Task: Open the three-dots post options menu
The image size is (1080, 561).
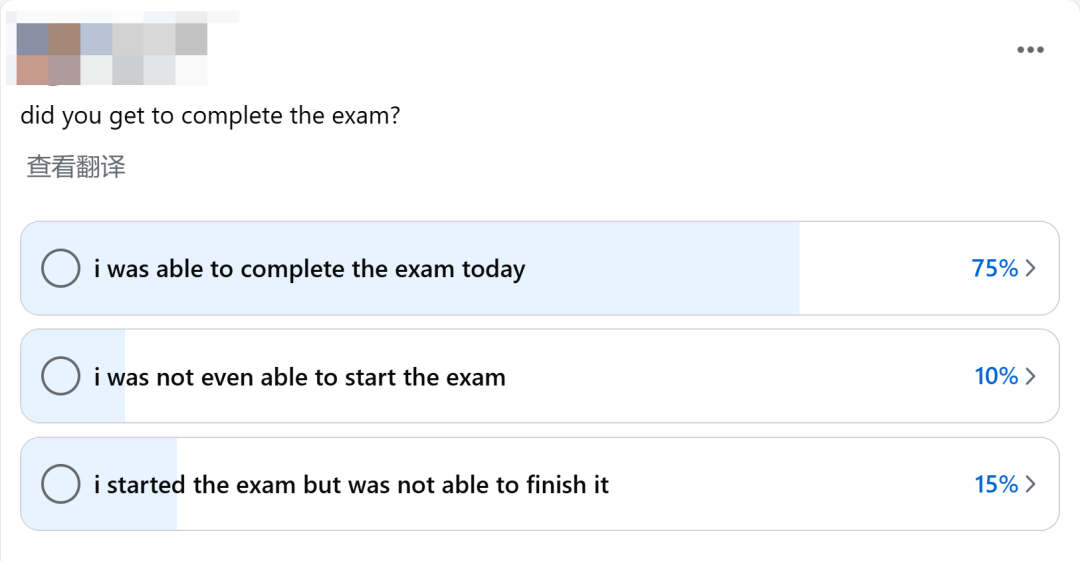Action: click(x=1030, y=50)
